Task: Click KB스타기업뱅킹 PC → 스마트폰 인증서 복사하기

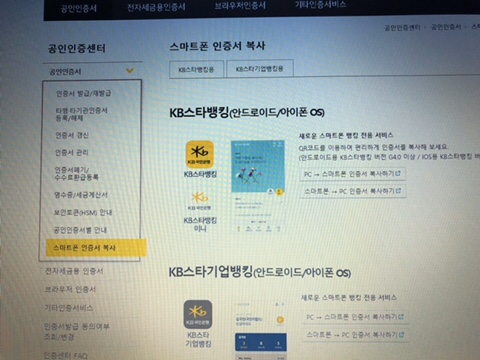Action: pos(355,317)
